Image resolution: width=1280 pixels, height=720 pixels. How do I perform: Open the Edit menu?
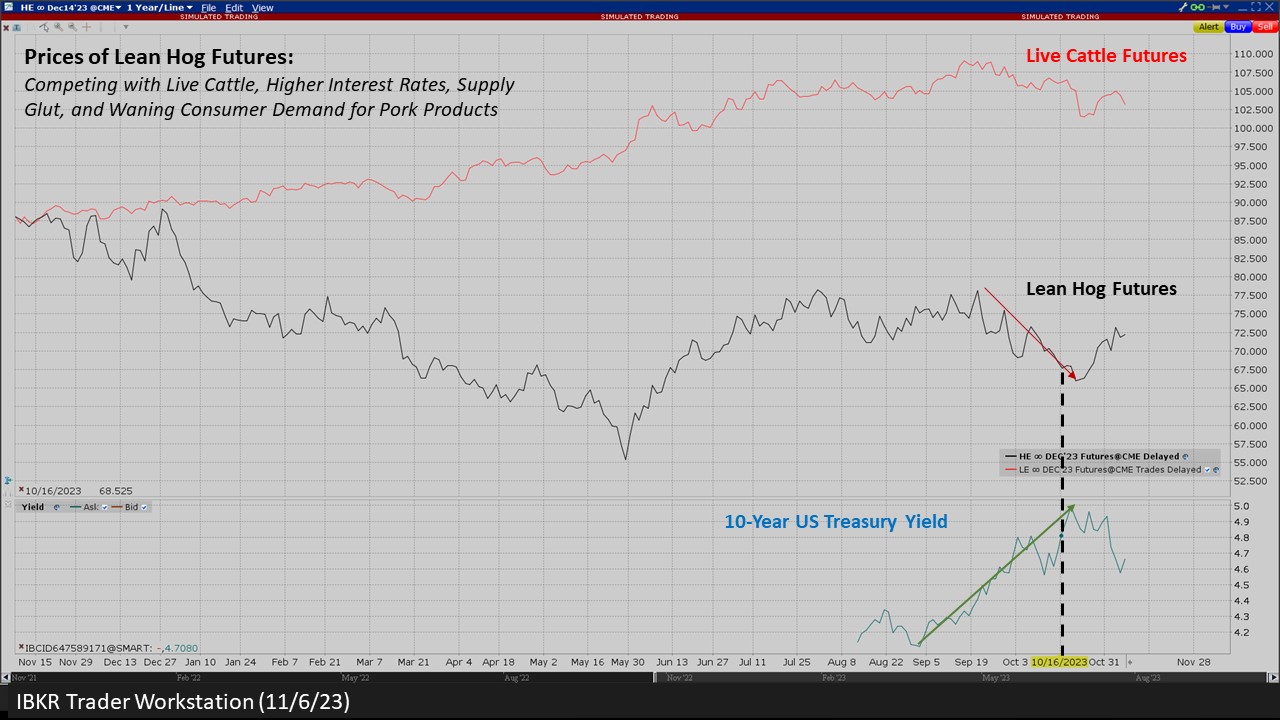pyautogui.click(x=234, y=8)
